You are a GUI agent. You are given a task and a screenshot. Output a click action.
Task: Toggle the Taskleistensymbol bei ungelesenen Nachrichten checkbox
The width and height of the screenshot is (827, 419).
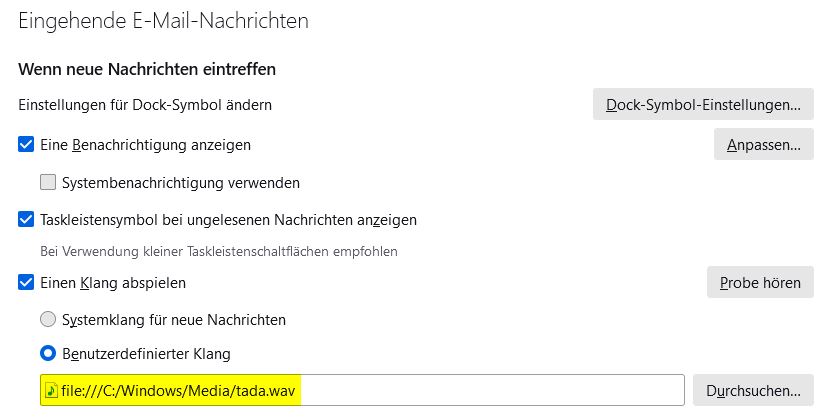[27, 219]
